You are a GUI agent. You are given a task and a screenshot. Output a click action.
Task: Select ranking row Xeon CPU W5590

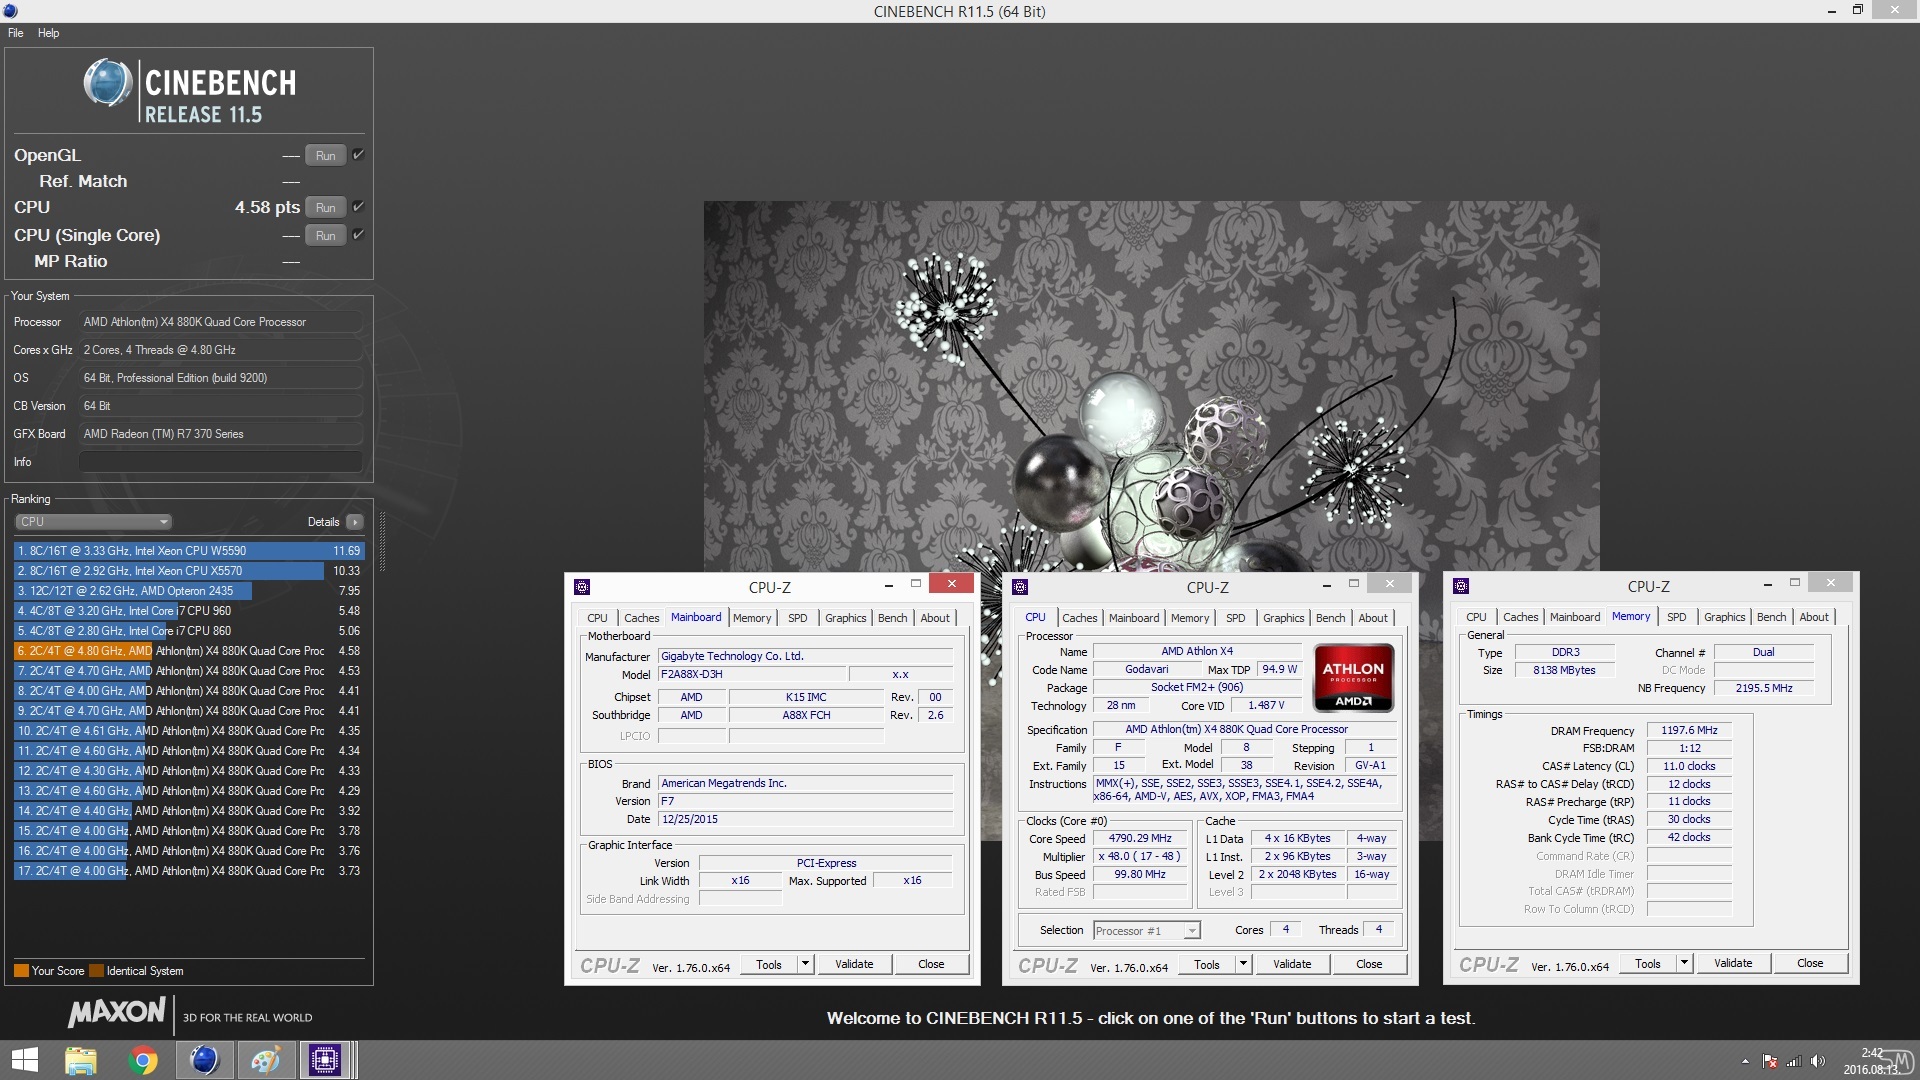click(189, 551)
